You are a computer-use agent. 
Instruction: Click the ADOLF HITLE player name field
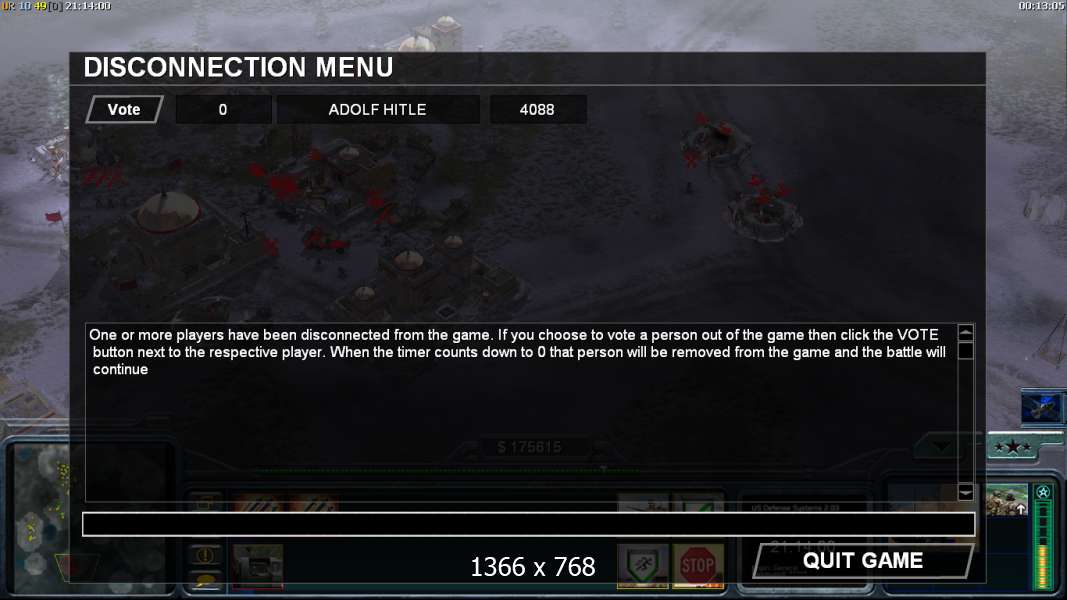(x=378, y=110)
